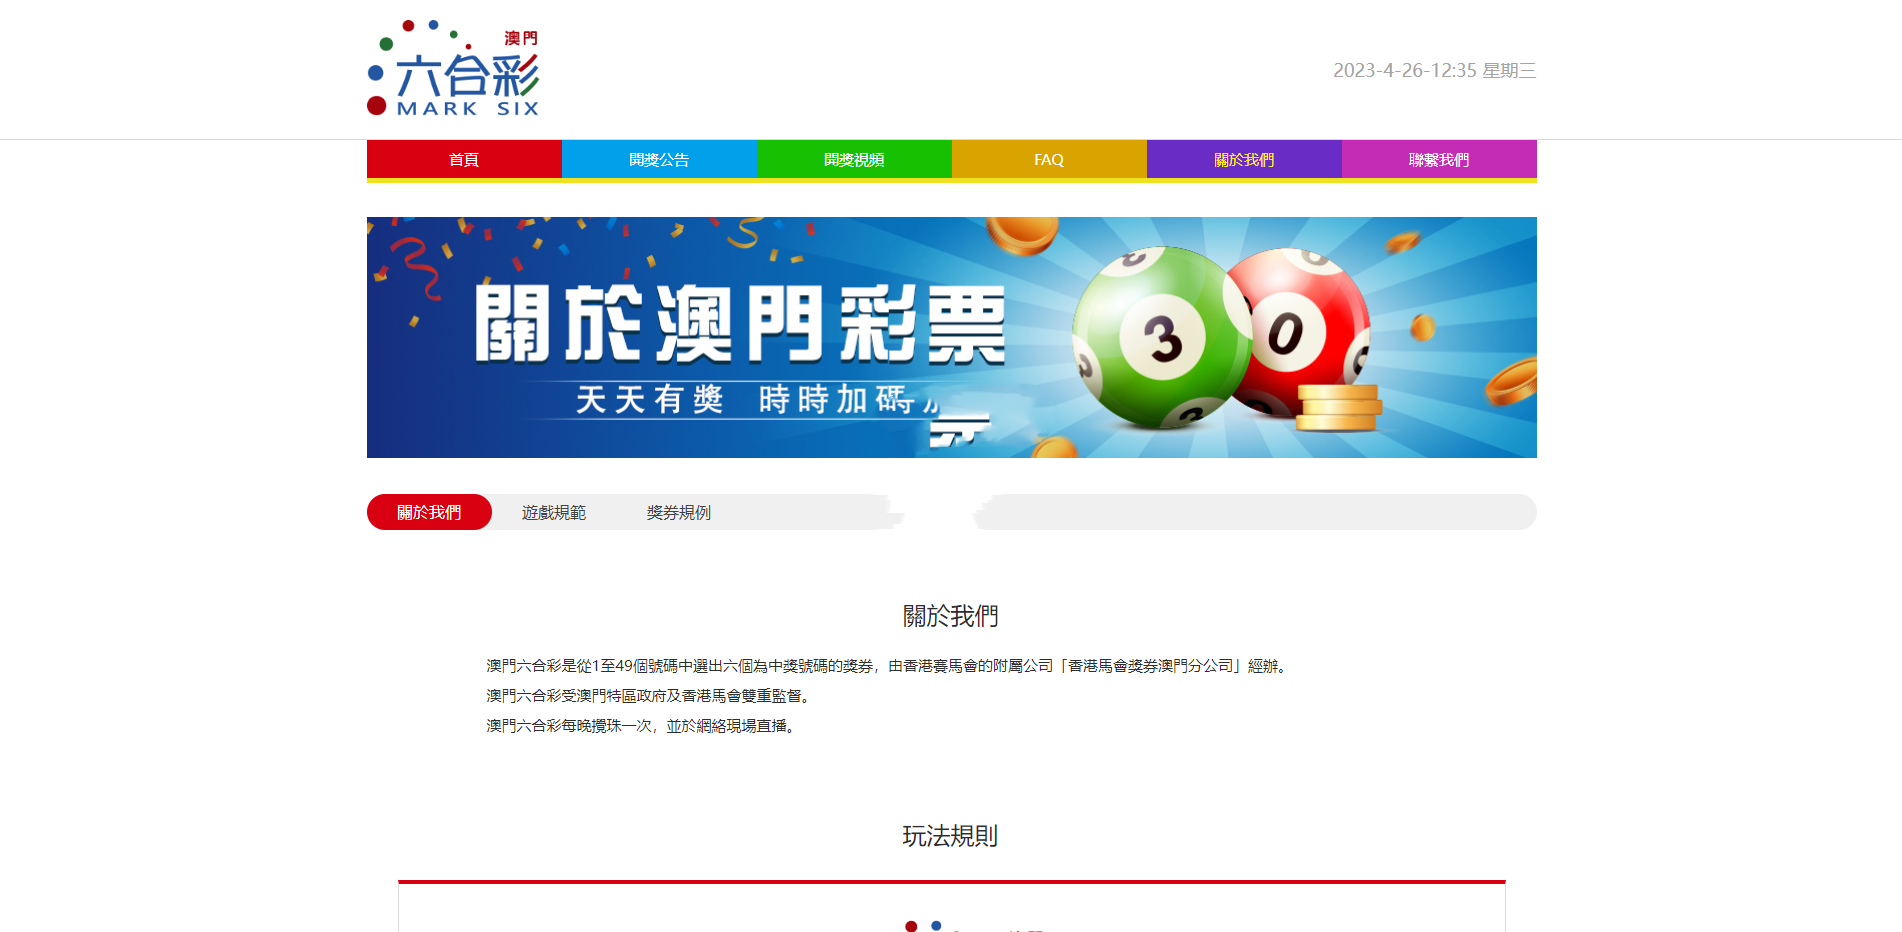Open the 開獎公告 navigation item
This screenshot has height=932, width=1902.
coord(659,160)
